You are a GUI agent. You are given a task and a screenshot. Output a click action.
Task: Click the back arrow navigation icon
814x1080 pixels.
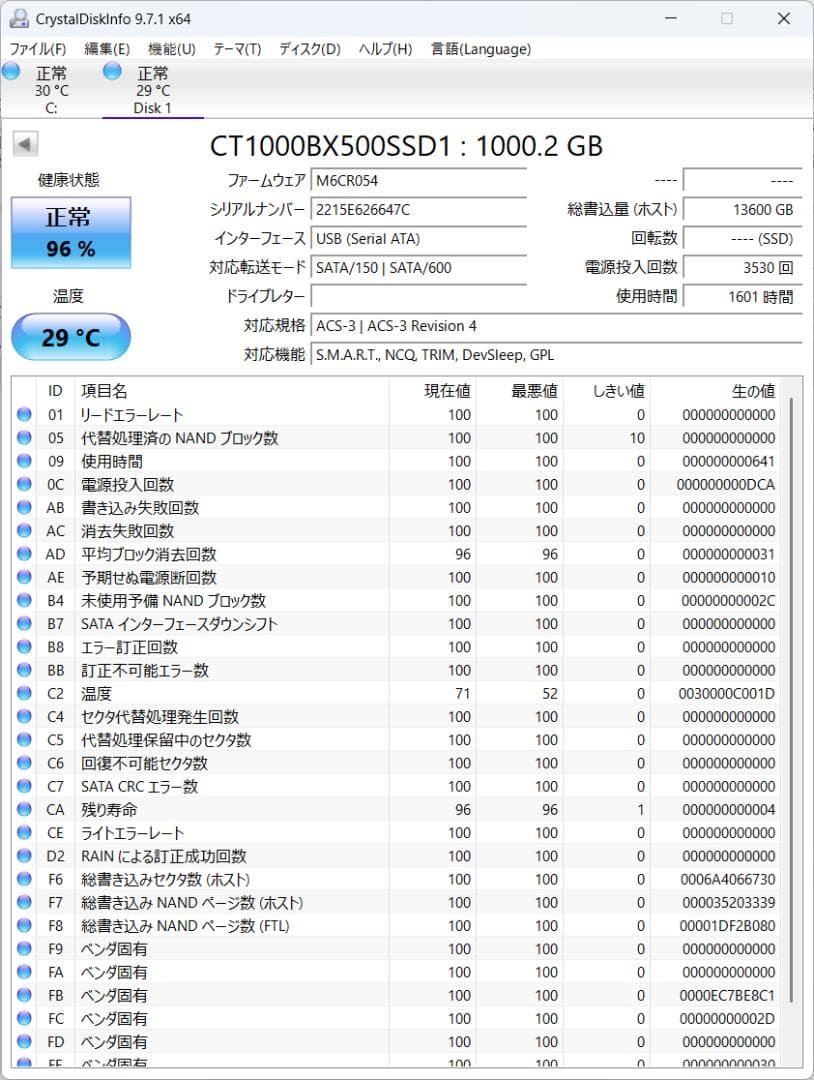click(x=24, y=143)
